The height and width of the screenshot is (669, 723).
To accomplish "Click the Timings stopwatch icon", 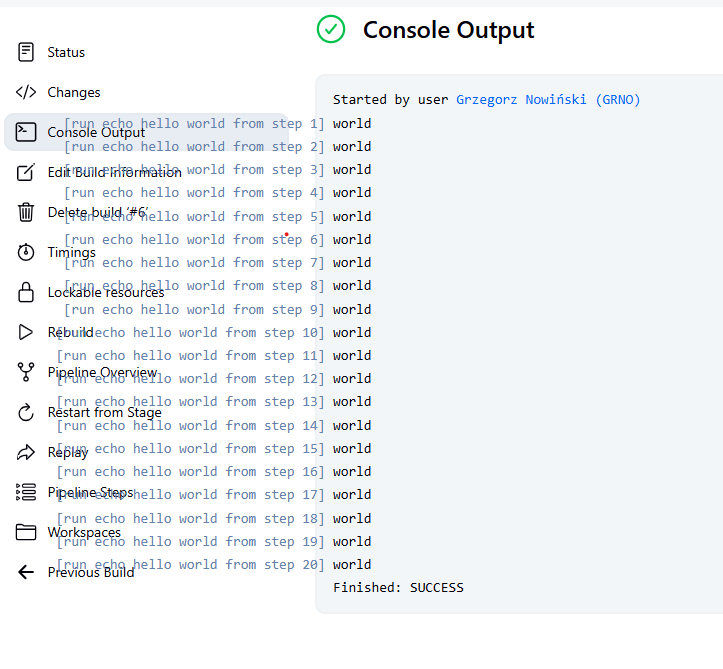I will click(26, 252).
